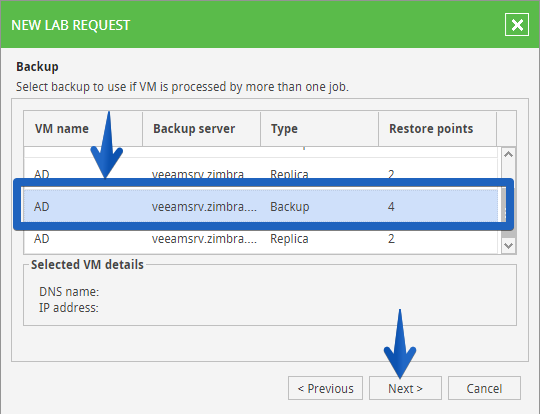
Task: Select the AD Replica row below the highlighted row
Action: coord(261,239)
